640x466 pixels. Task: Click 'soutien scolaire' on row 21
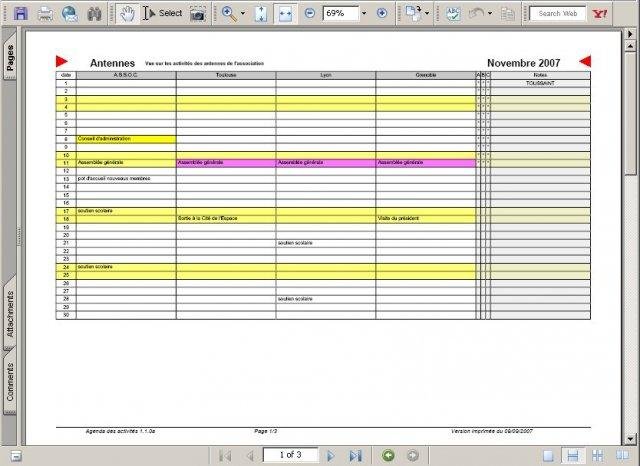[x=295, y=243]
